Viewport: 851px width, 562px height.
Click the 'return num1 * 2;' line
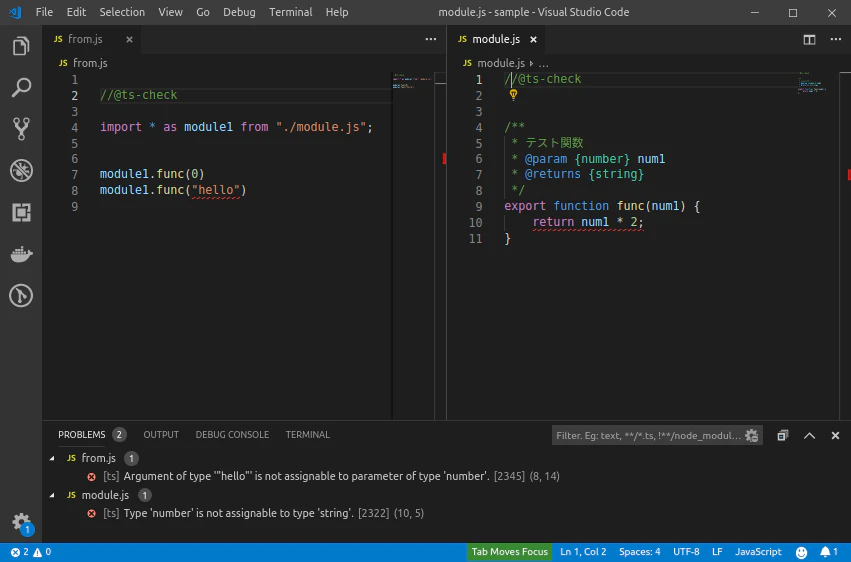pyautogui.click(x=588, y=222)
